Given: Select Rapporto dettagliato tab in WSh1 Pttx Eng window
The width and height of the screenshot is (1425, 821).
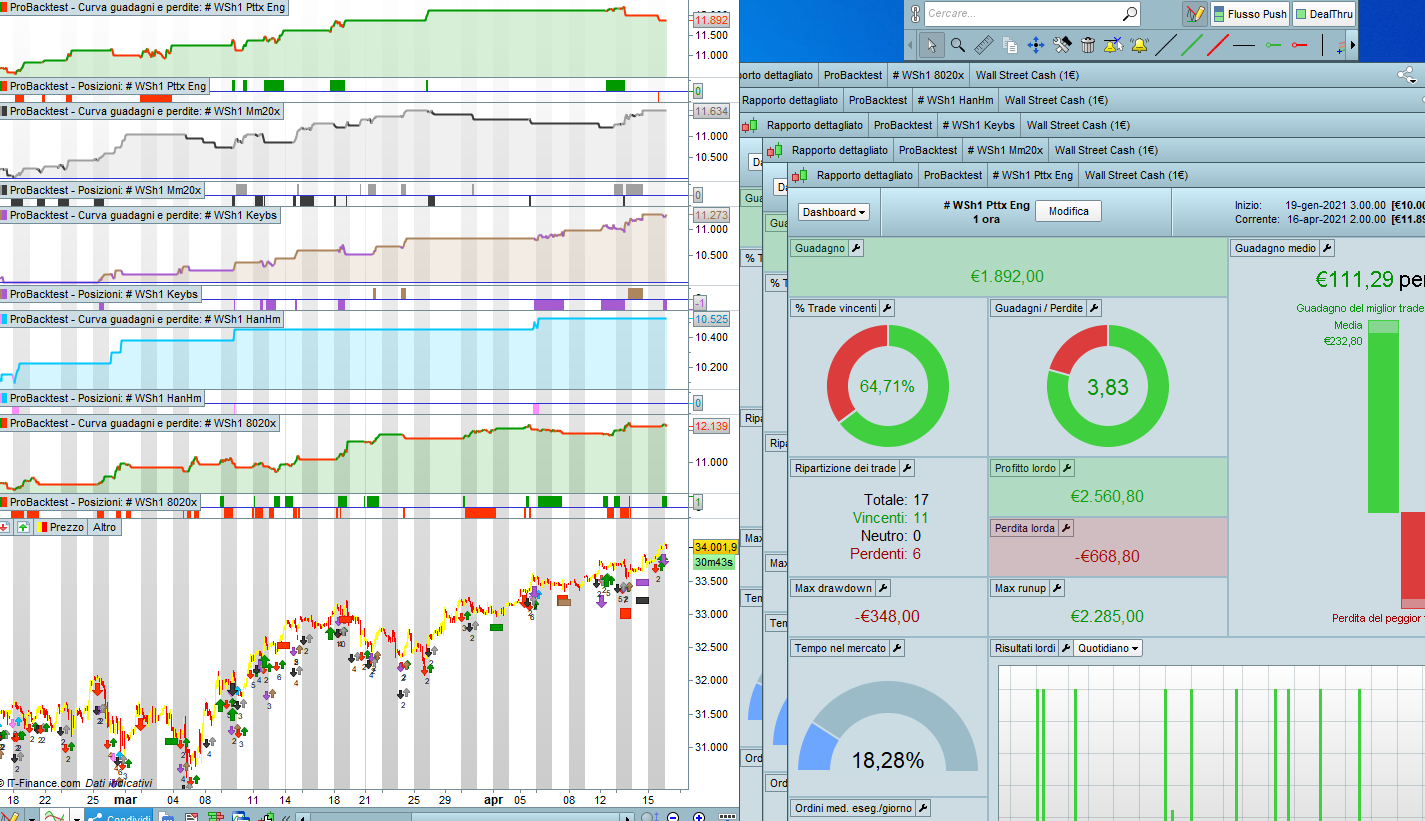Looking at the screenshot, I should [x=865, y=175].
